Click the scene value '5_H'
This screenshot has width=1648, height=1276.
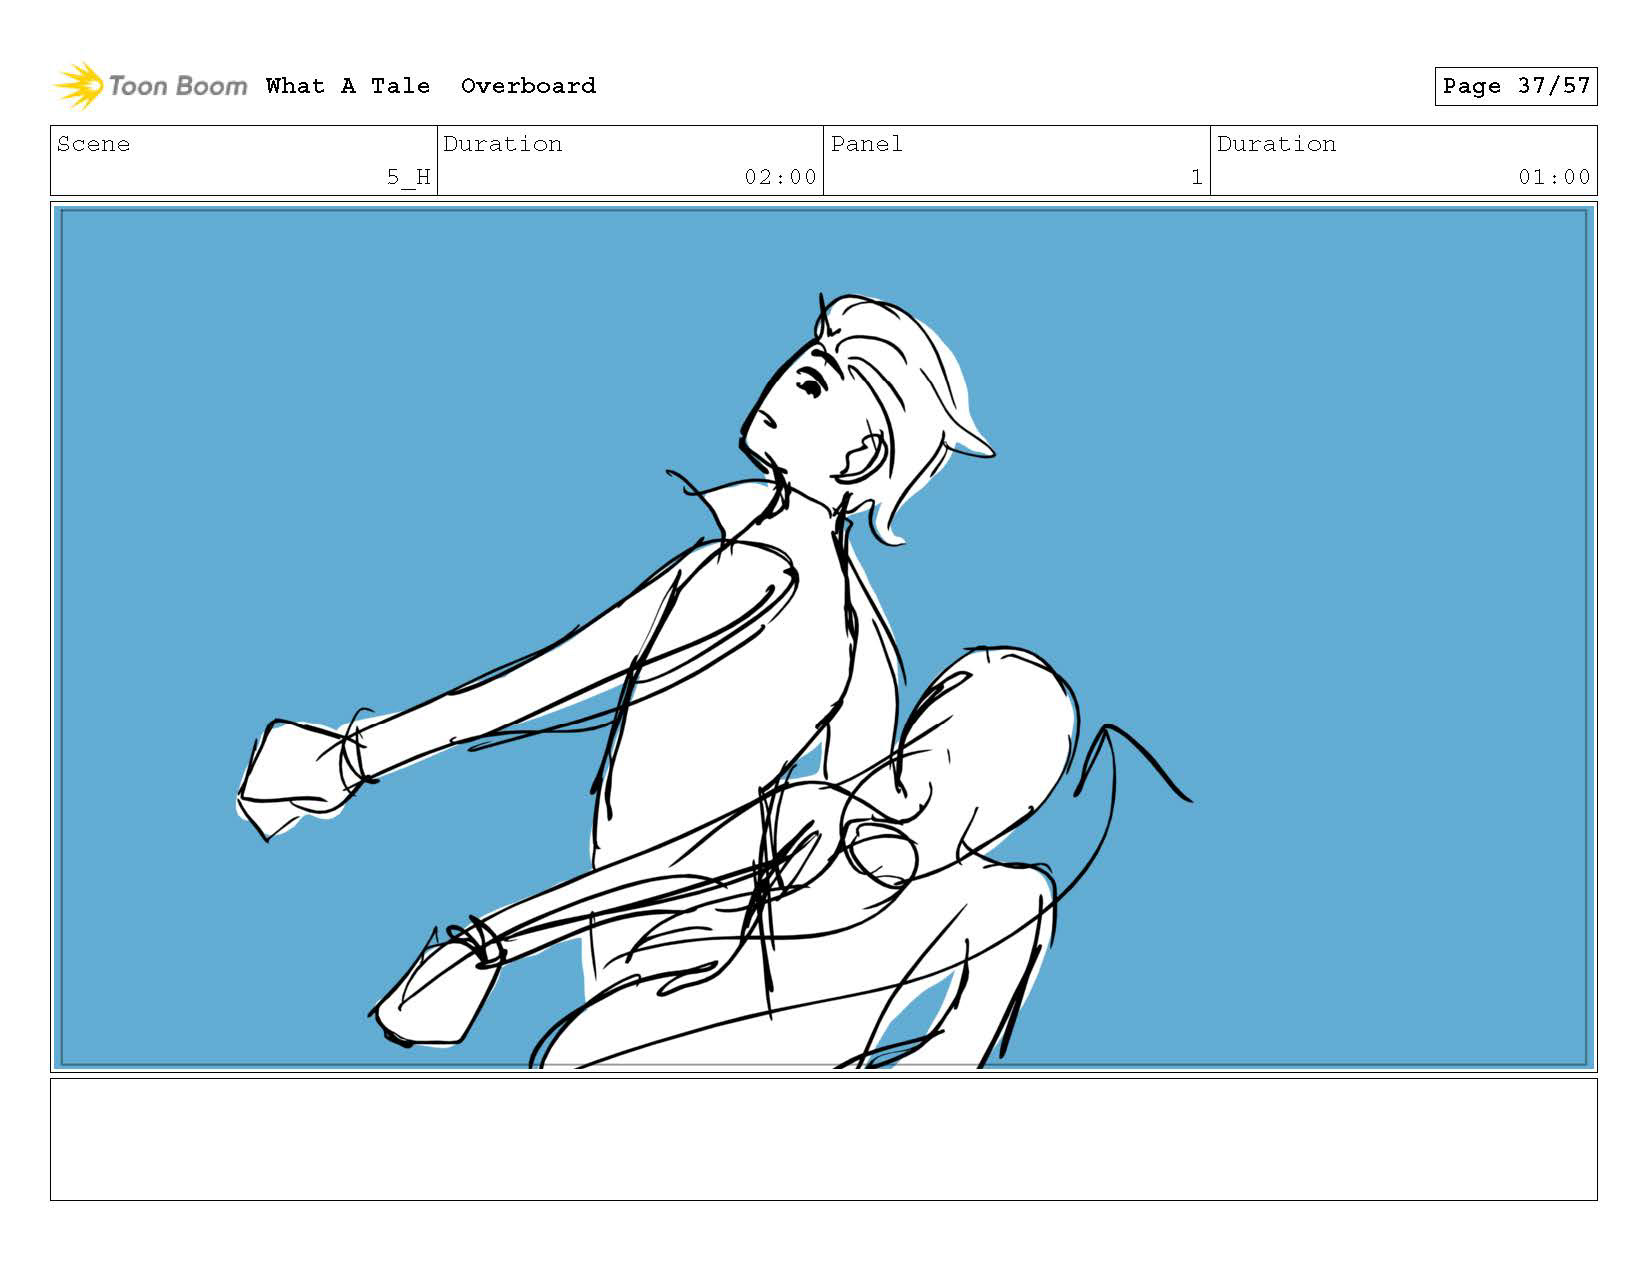pos(409,177)
